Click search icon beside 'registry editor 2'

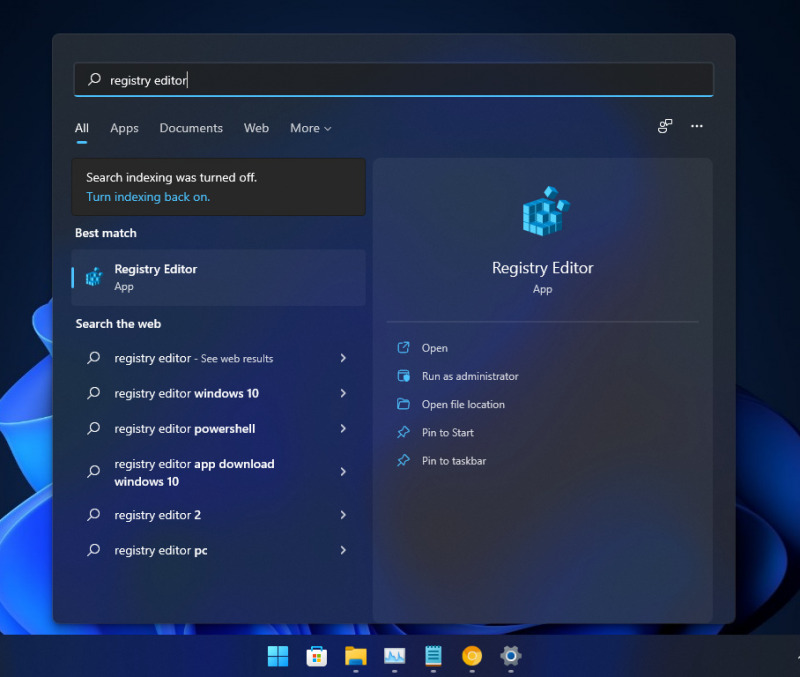[x=93, y=514]
